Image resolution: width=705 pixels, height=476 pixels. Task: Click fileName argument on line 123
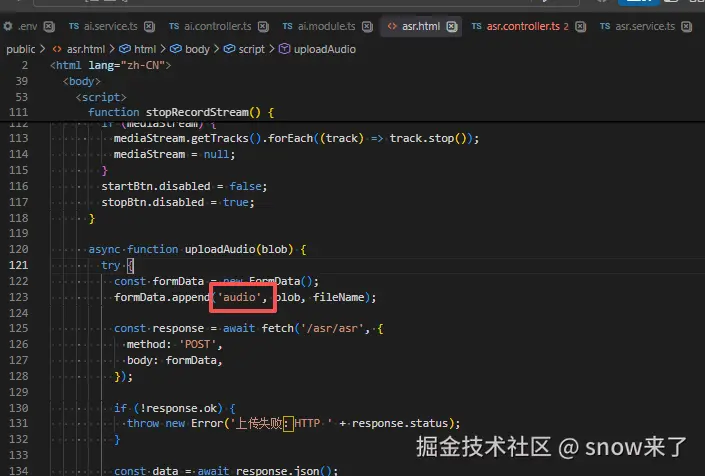339,297
